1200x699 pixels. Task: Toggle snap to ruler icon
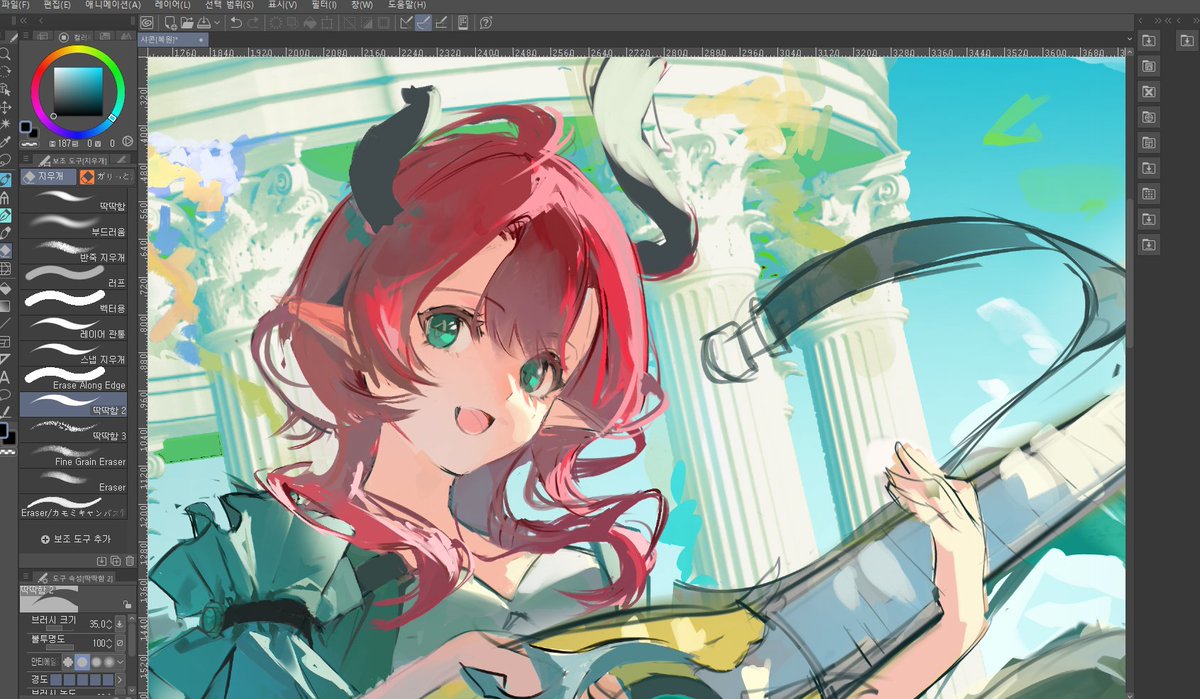[407, 22]
